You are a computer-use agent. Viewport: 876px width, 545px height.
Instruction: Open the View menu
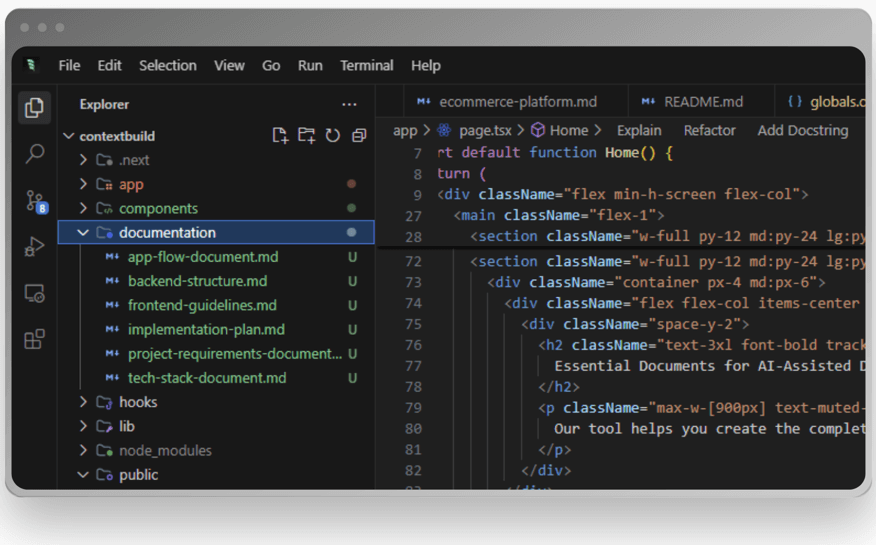click(x=229, y=65)
